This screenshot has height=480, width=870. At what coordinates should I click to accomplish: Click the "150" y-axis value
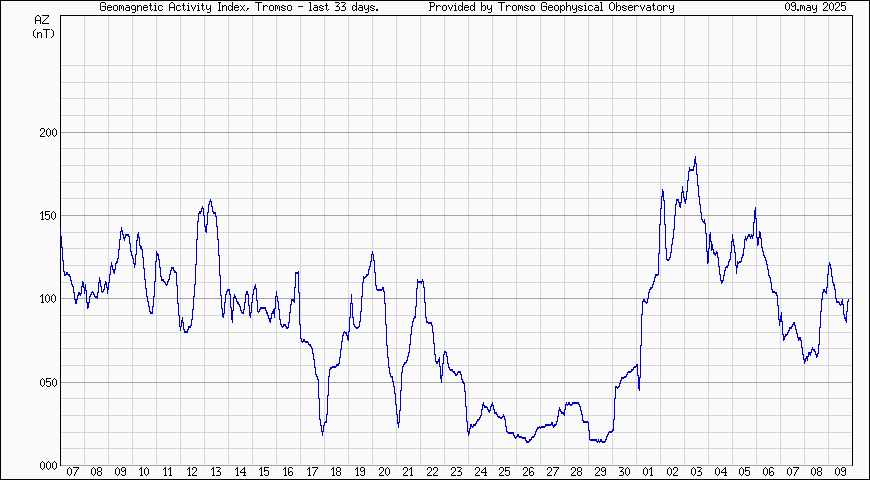[48, 216]
